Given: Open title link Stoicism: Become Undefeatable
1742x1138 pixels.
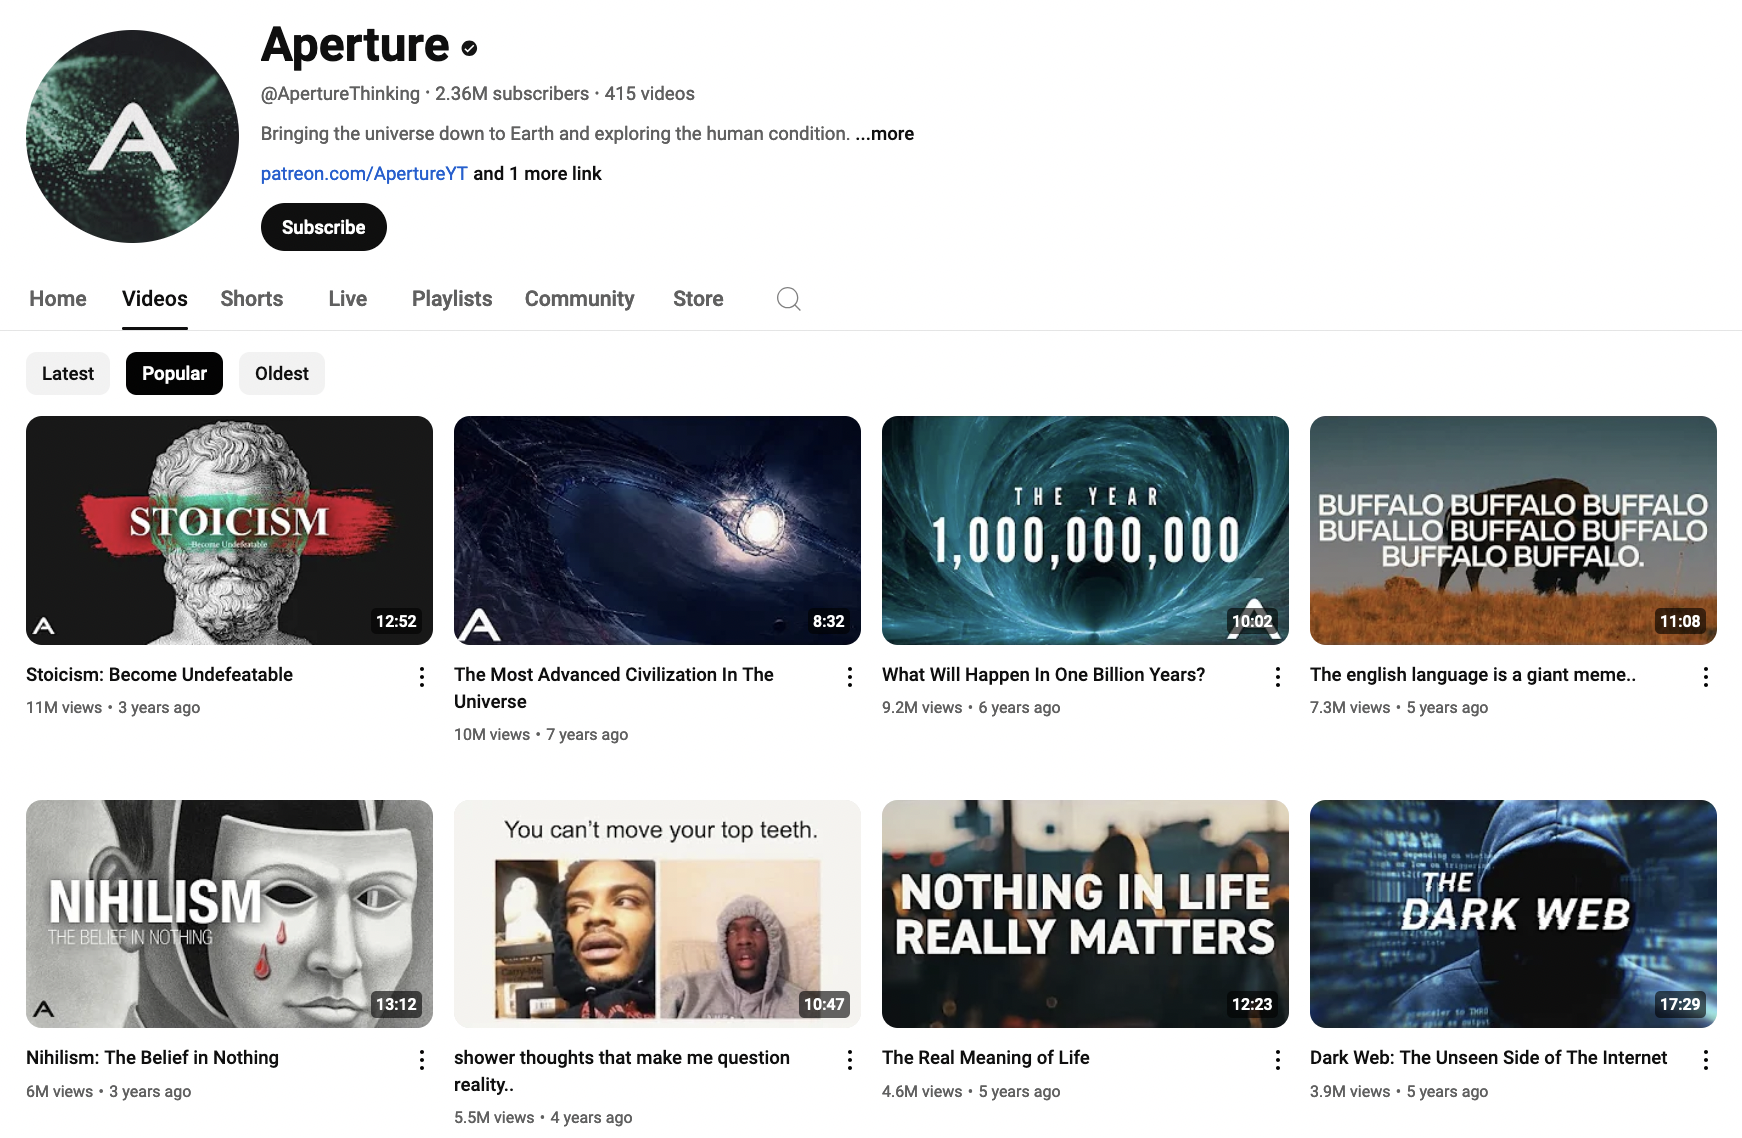Looking at the screenshot, I should tap(160, 675).
